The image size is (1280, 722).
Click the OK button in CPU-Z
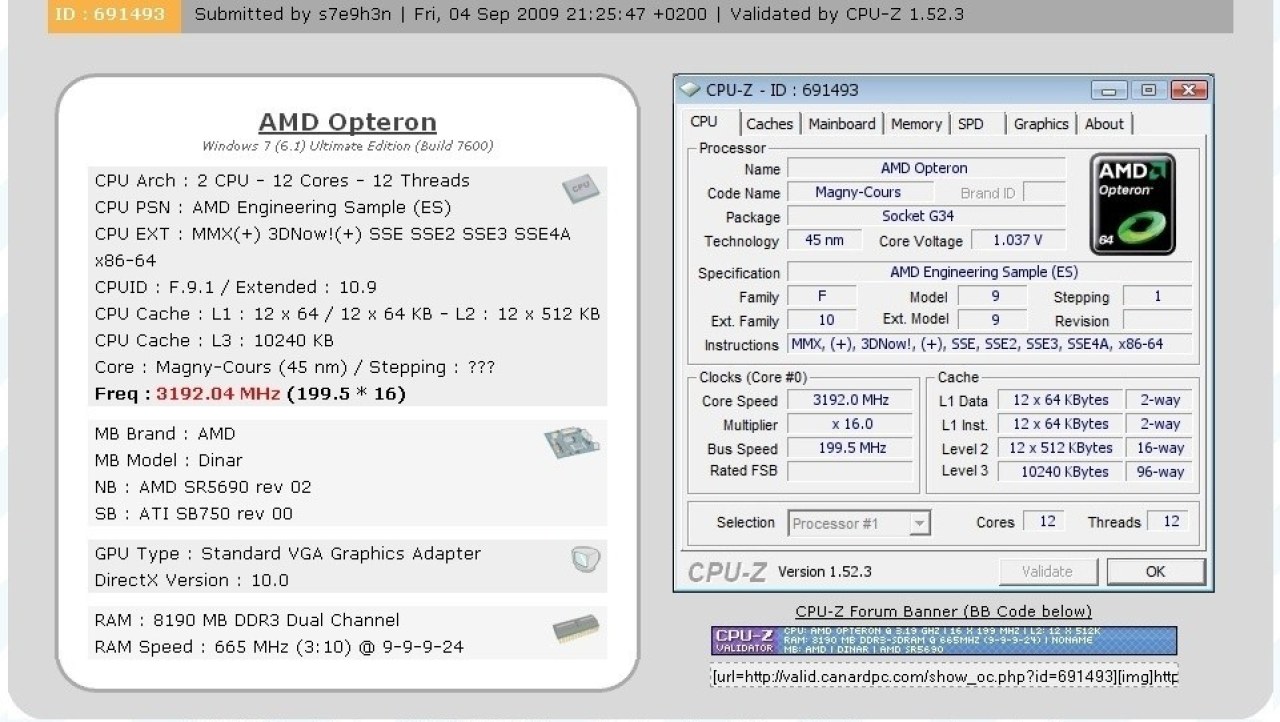pos(1155,572)
